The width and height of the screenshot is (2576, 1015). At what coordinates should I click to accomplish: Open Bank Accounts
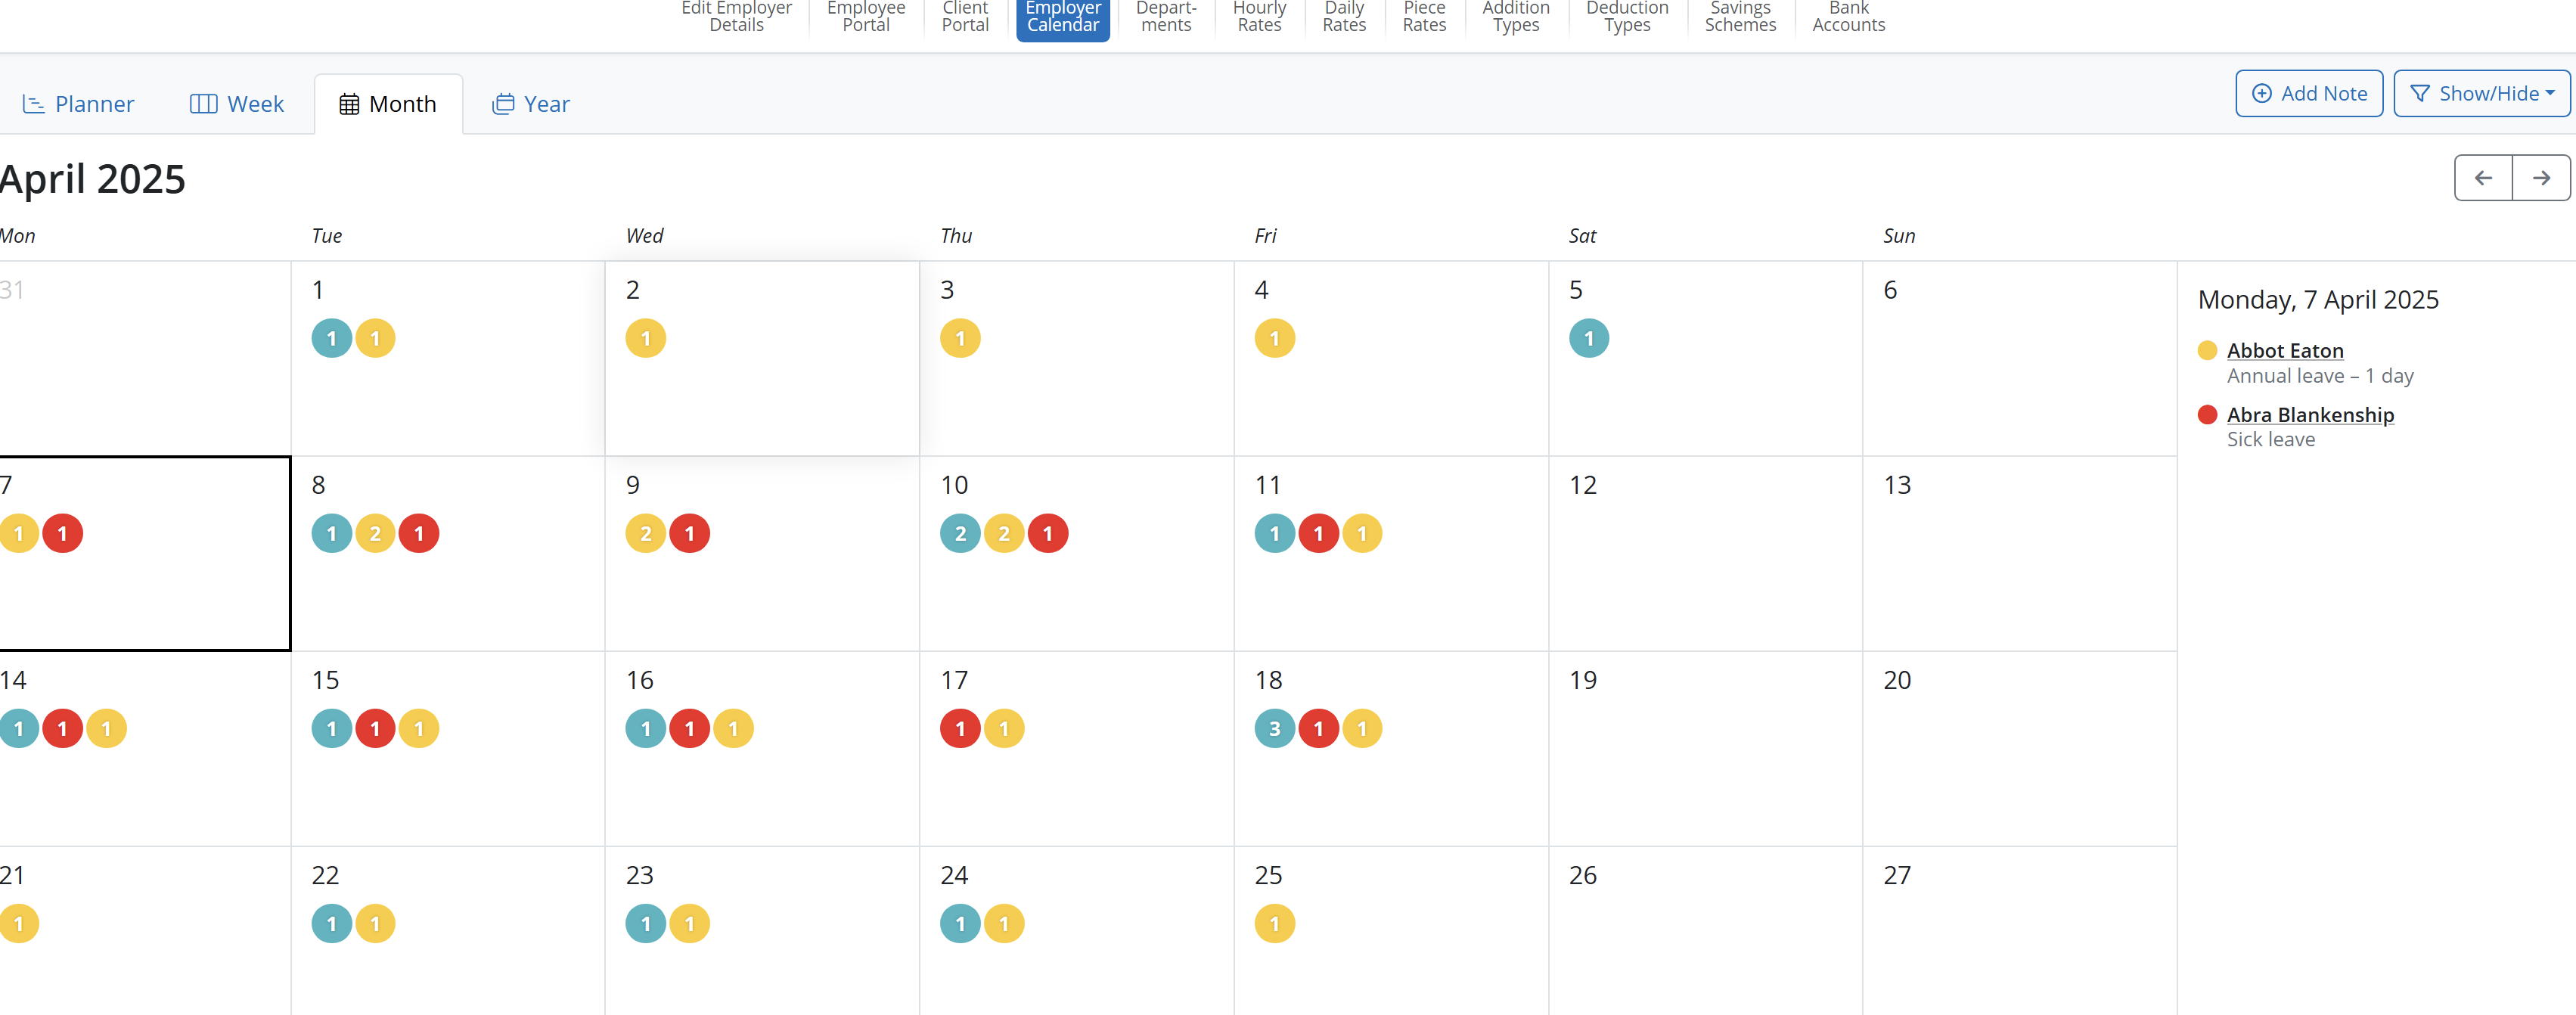click(1848, 17)
